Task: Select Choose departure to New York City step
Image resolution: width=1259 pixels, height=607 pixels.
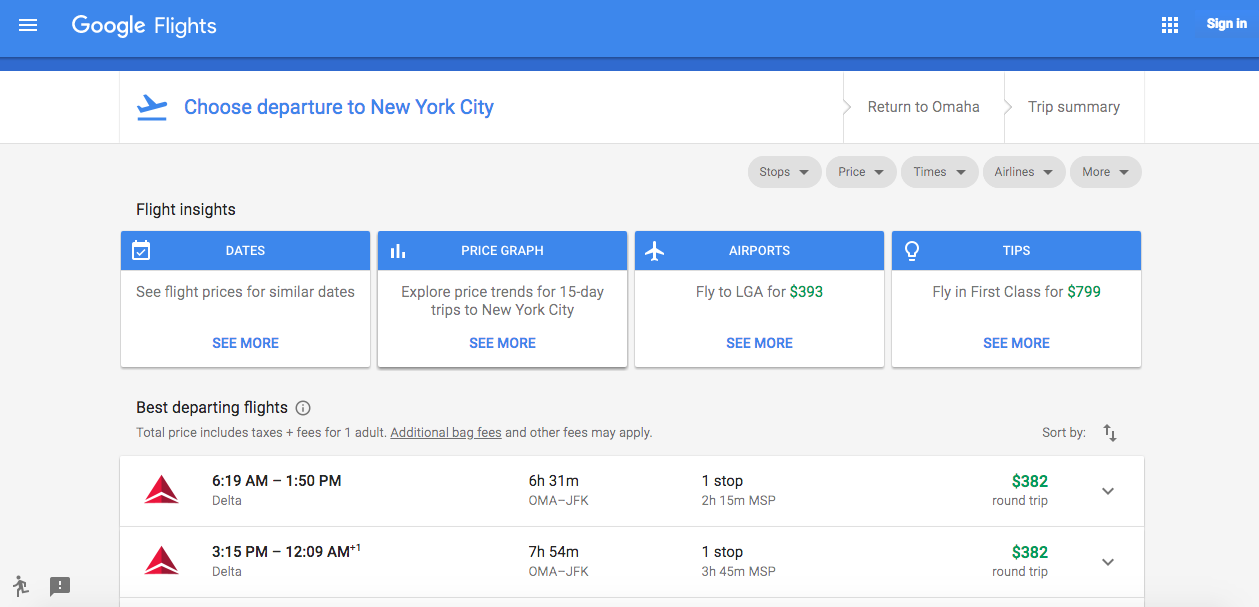Action: [339, 107]
